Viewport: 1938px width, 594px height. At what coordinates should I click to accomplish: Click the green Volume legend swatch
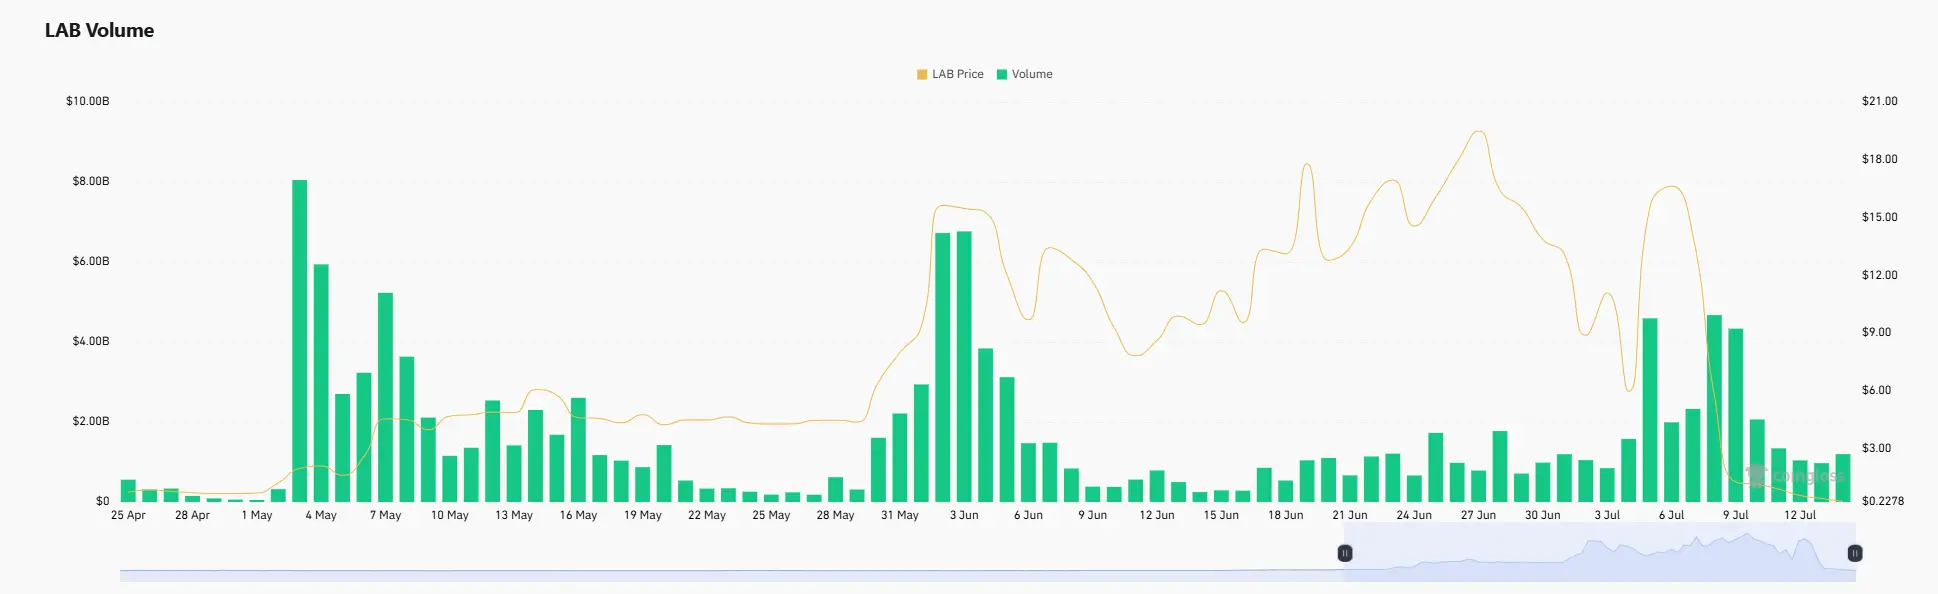pyautogui.click(x=1002, y=74)
